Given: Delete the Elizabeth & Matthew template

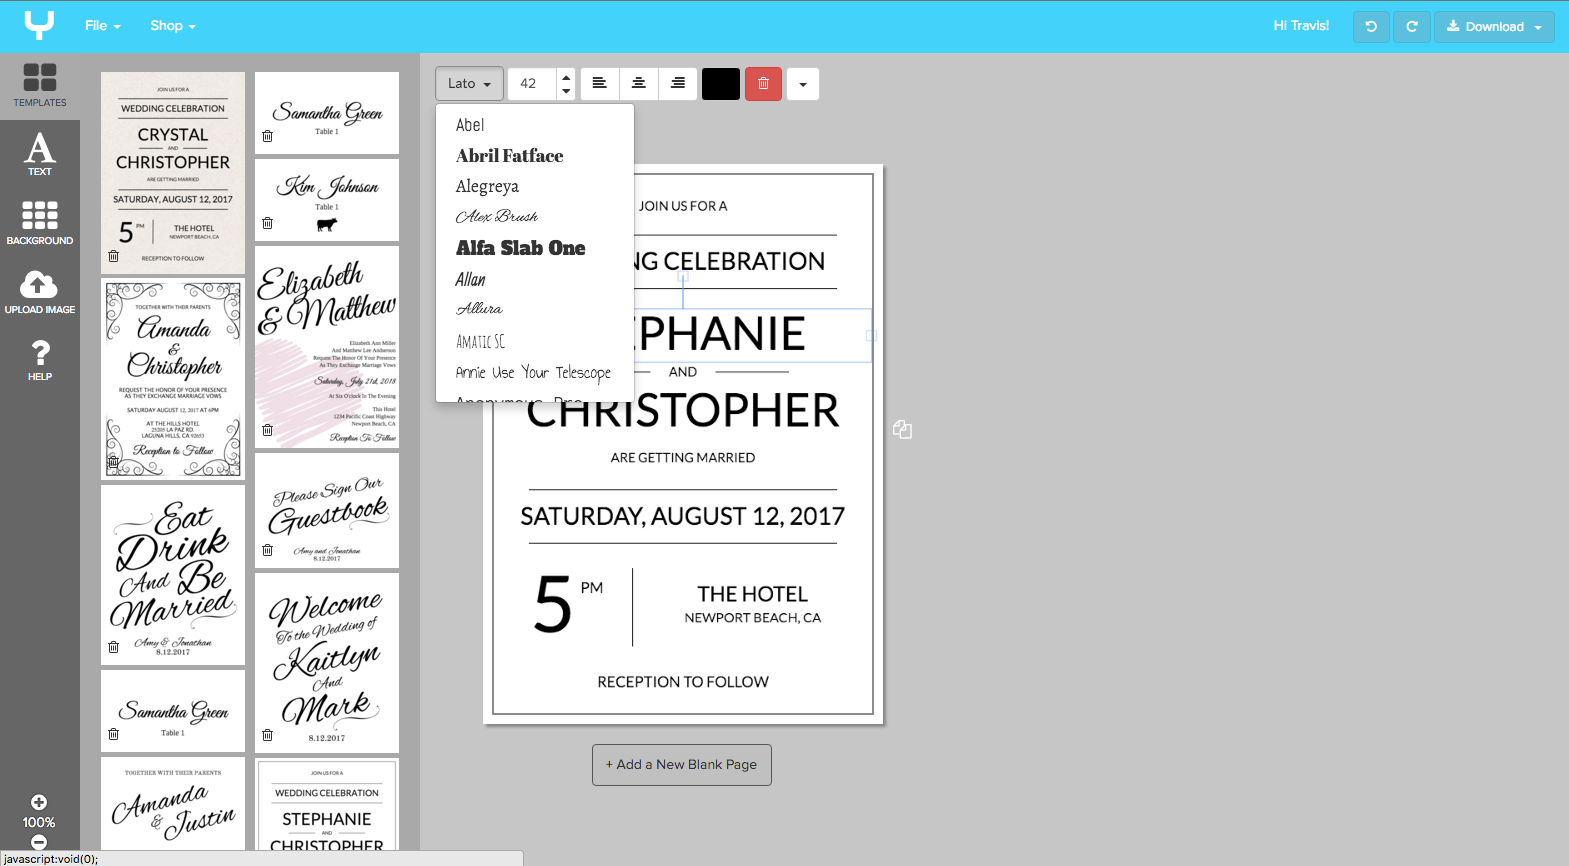Looking at the screenshot, I should (267, 430).
